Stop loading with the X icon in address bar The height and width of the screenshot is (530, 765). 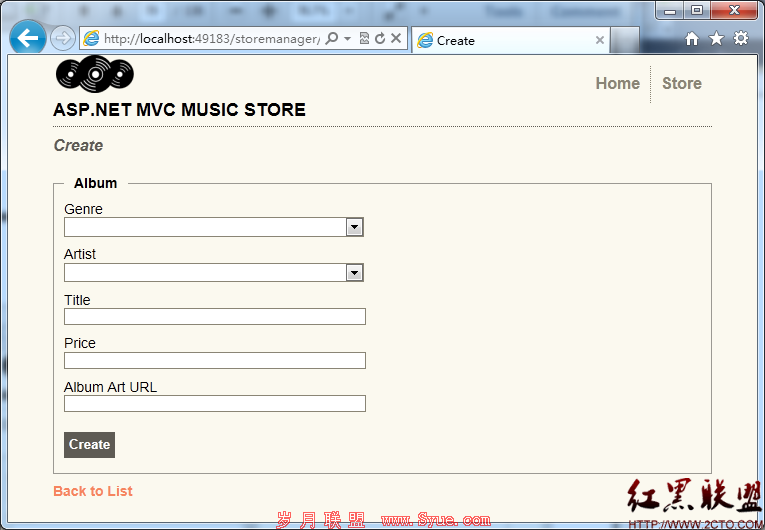point(396,38)
